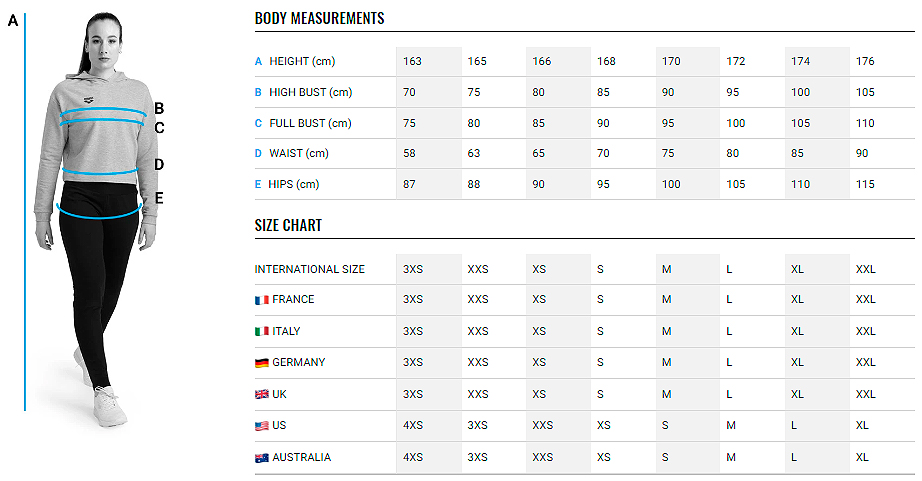
Task: Click the hips value 87
Action: click(409, 184)
